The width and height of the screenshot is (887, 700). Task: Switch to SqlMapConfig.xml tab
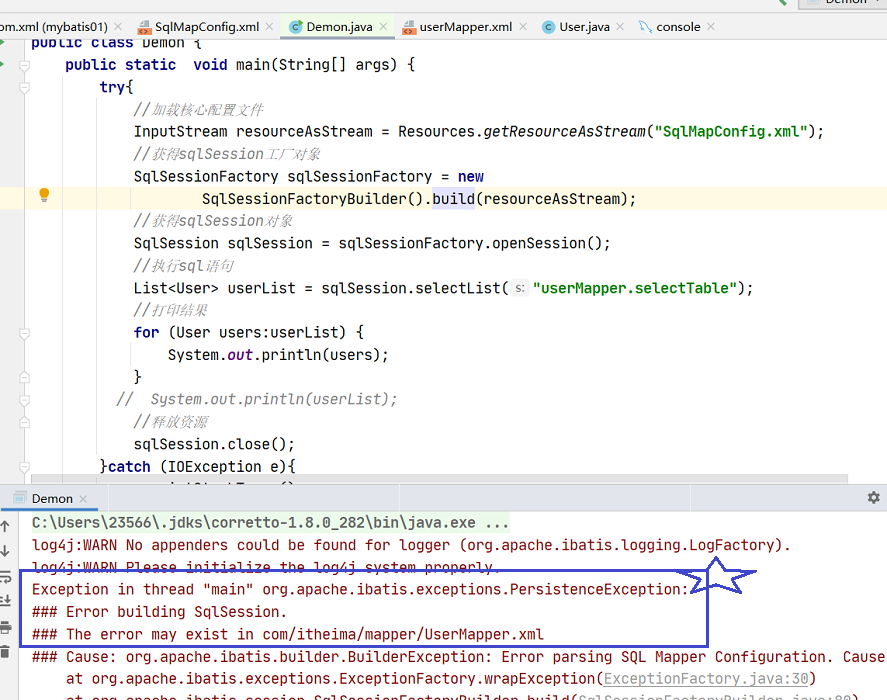(207, 27)
